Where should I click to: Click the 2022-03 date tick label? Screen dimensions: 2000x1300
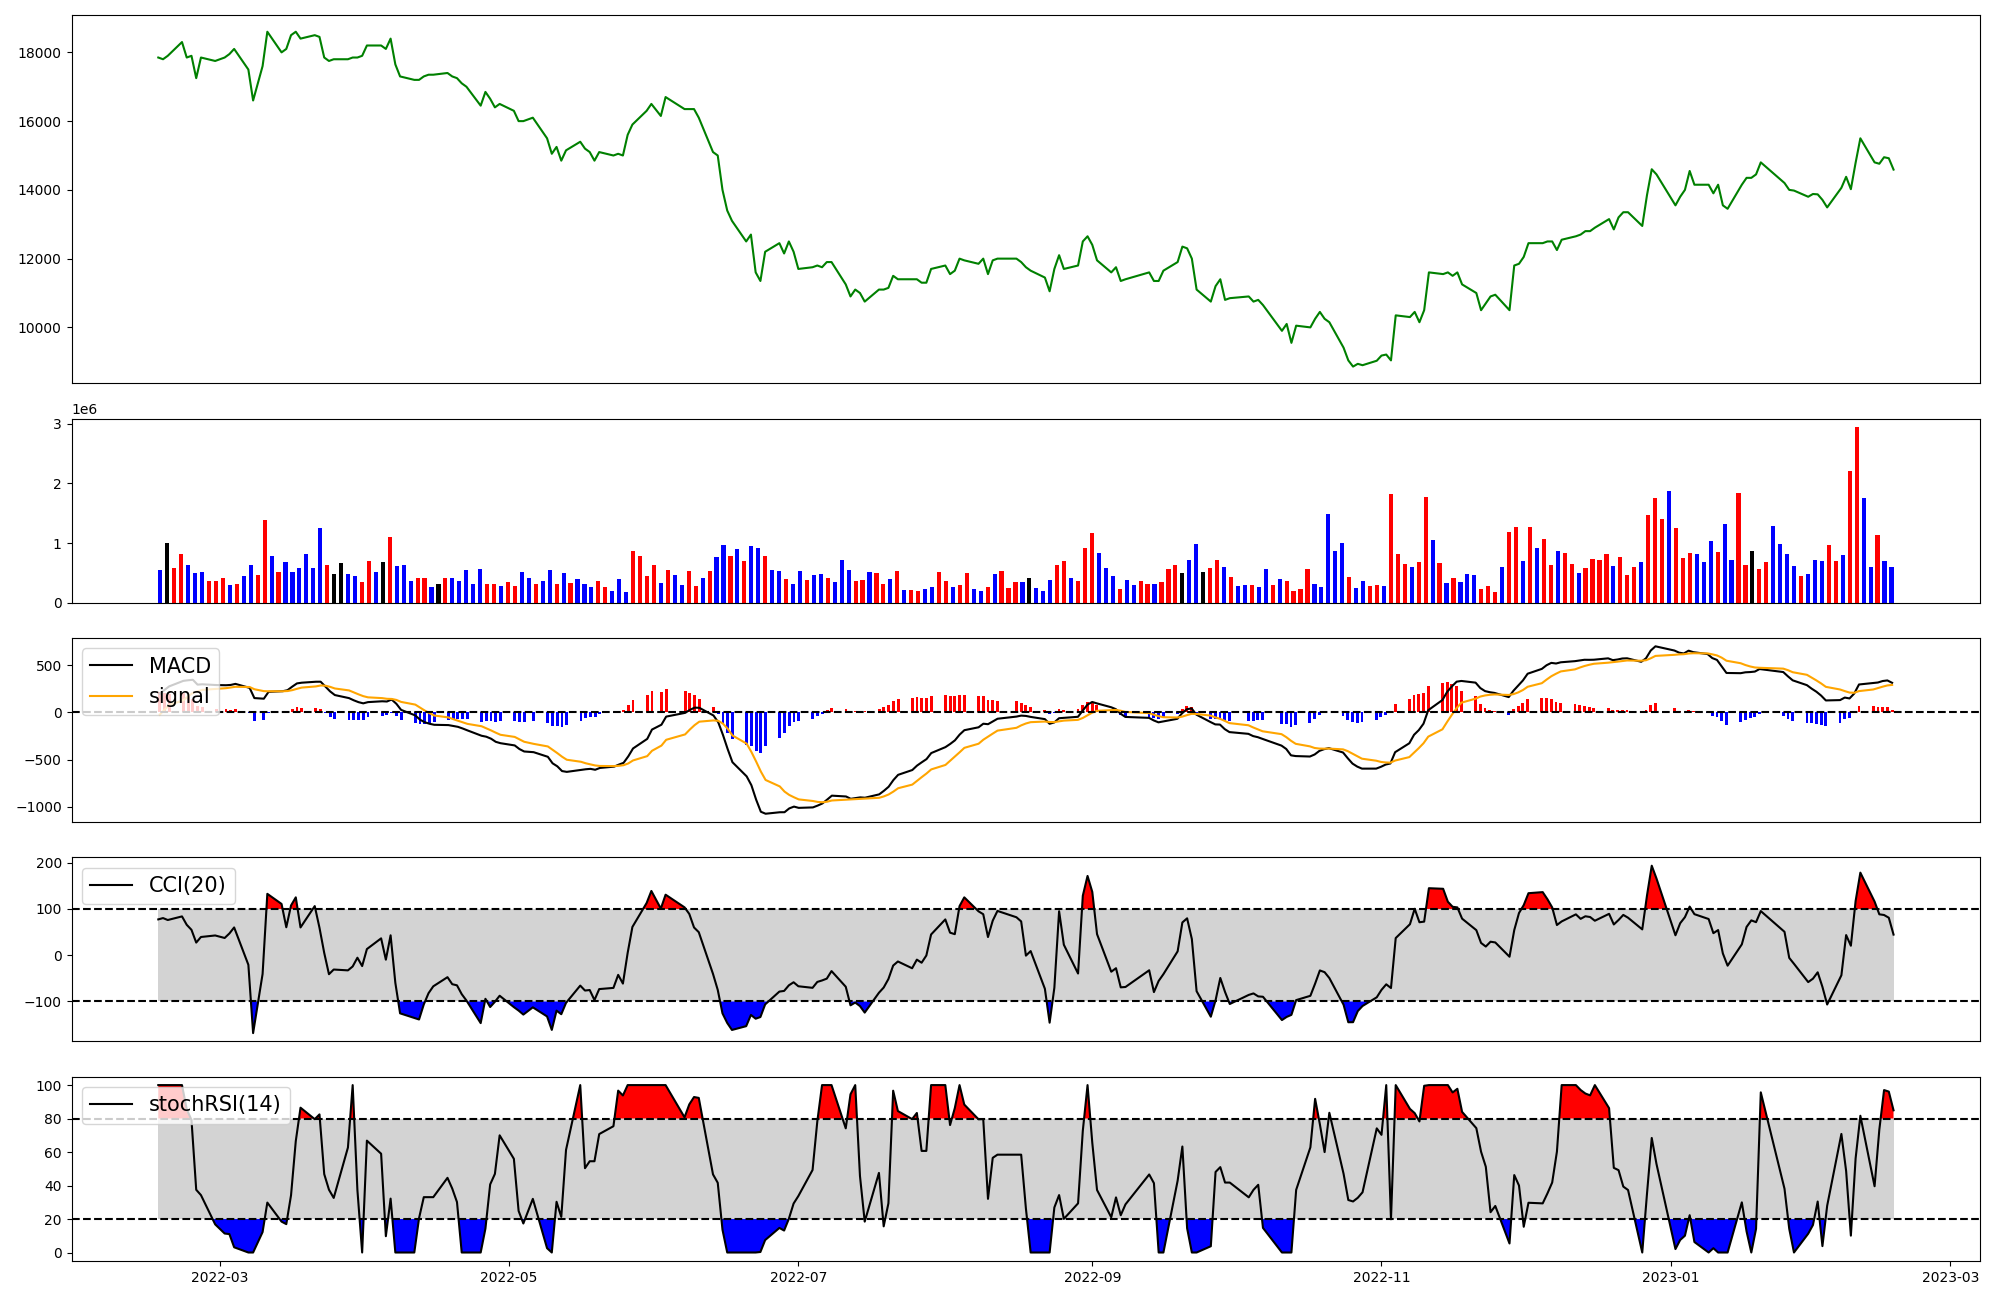219,1277
